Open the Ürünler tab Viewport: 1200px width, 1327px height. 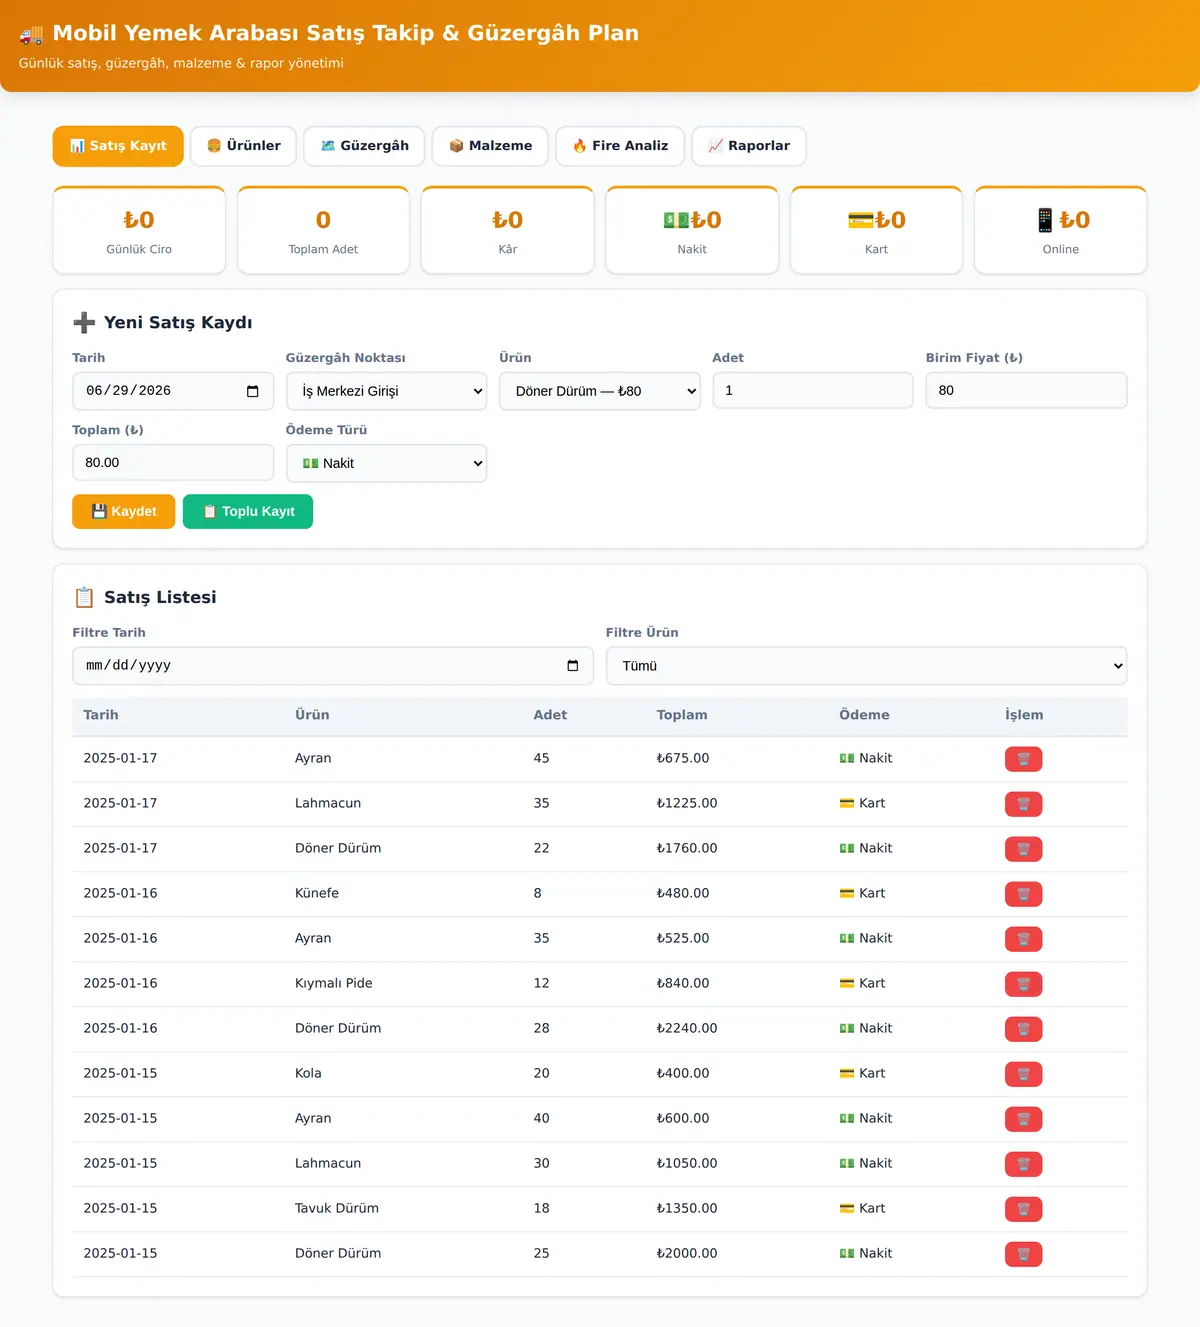[243, 146]
